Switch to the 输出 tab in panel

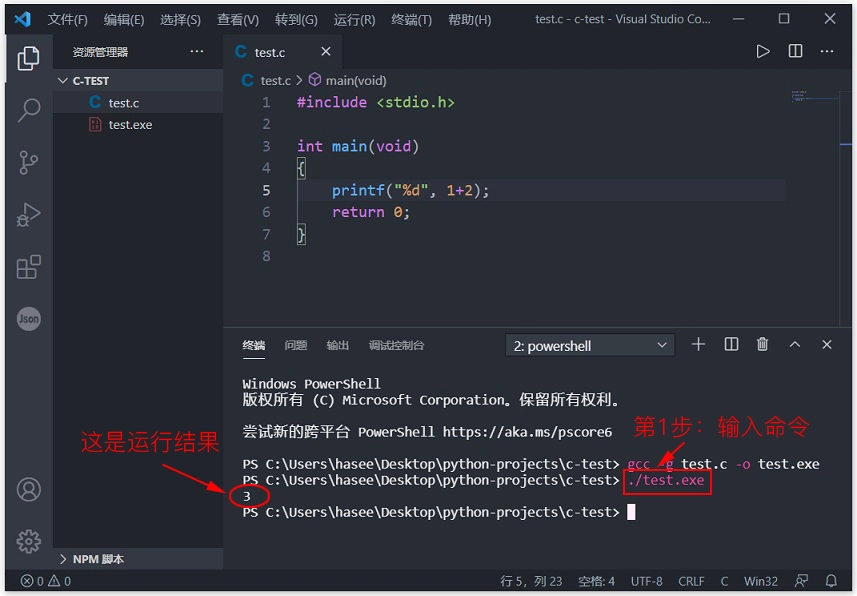pyautogui.click(x=337, y=344)
